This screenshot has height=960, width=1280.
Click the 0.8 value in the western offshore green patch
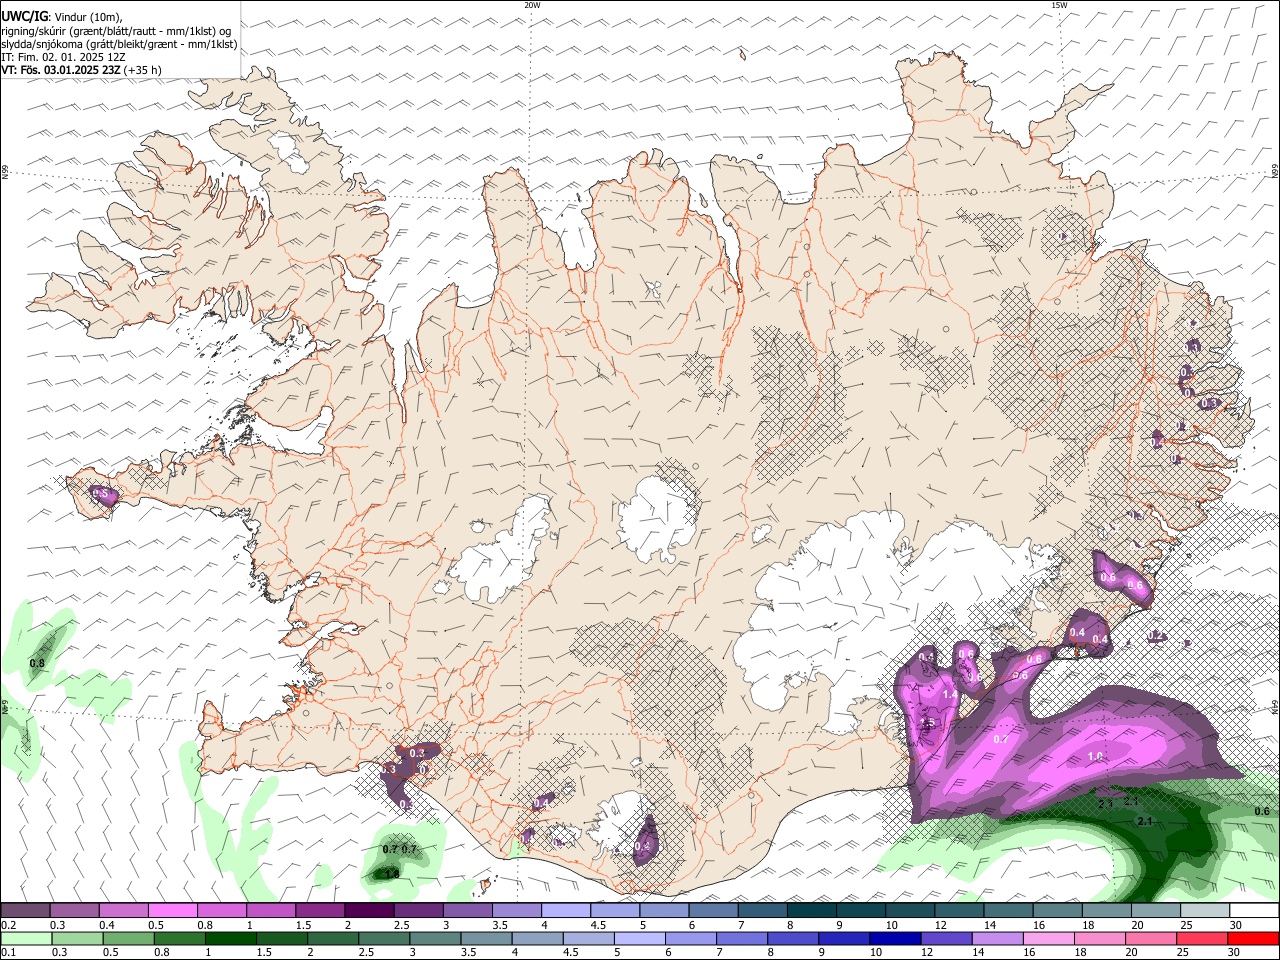pyautogui.click(x=37, y=663)
